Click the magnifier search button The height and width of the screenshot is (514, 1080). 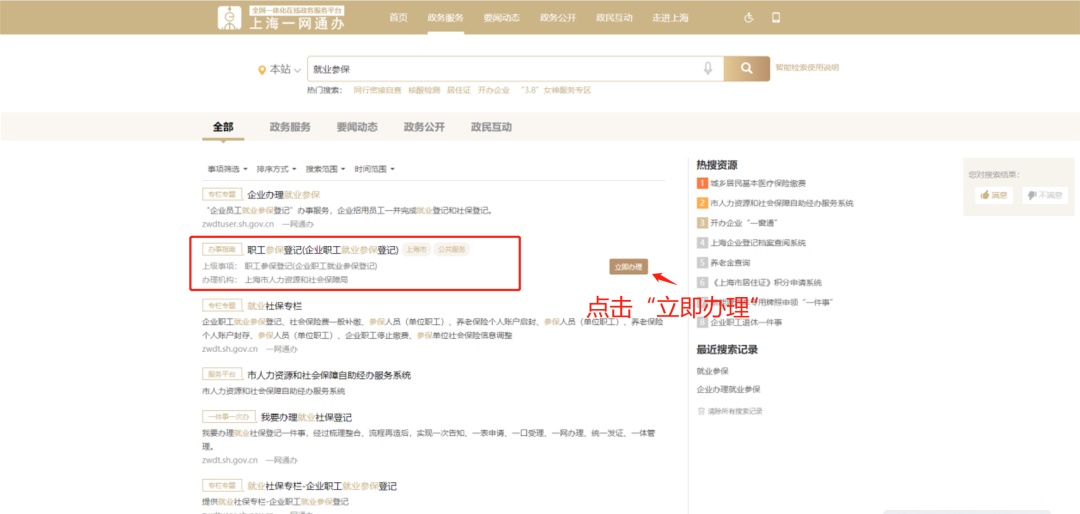pos(746,68)
